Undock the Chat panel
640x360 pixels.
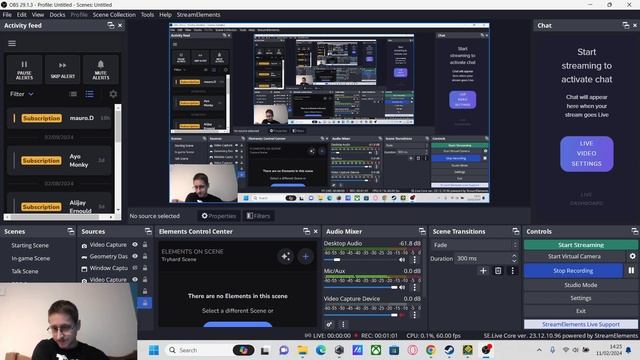[x=625, y=25]
